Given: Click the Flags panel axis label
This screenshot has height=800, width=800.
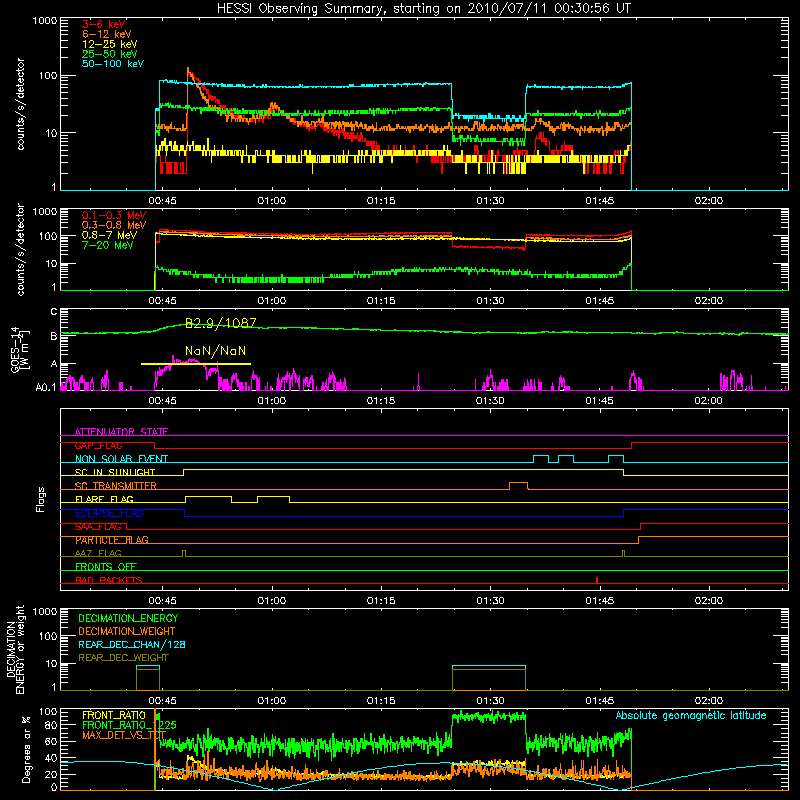Looking at the screenshot, I should point(40,499).
